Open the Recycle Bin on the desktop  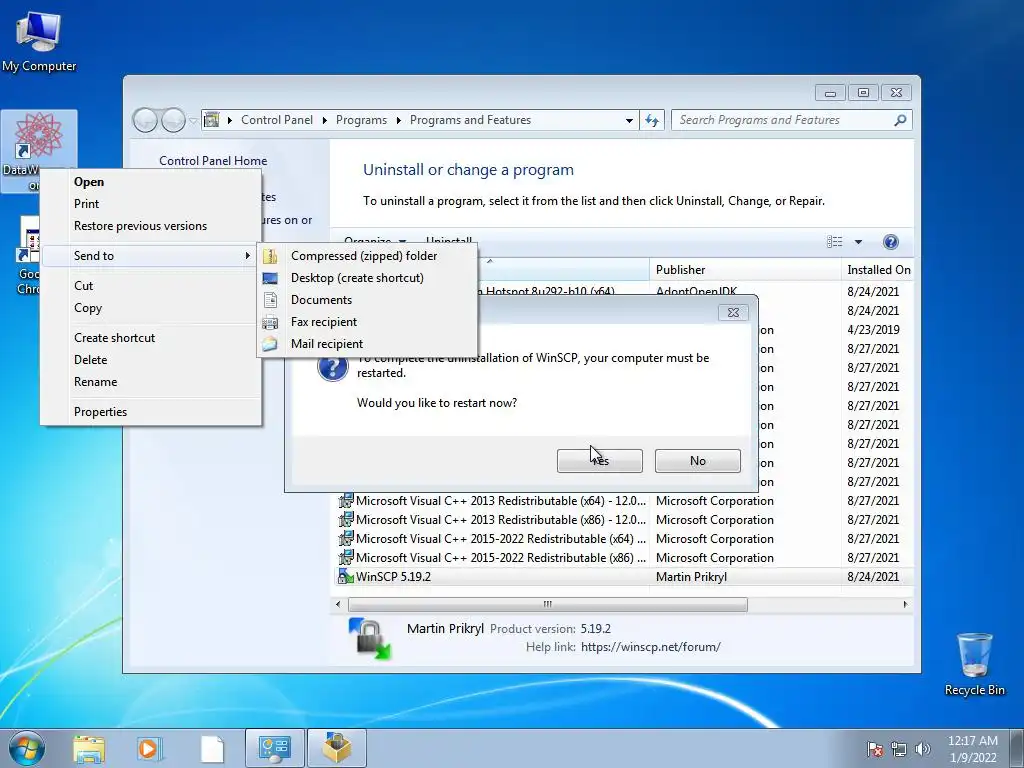tap(974, 664)
